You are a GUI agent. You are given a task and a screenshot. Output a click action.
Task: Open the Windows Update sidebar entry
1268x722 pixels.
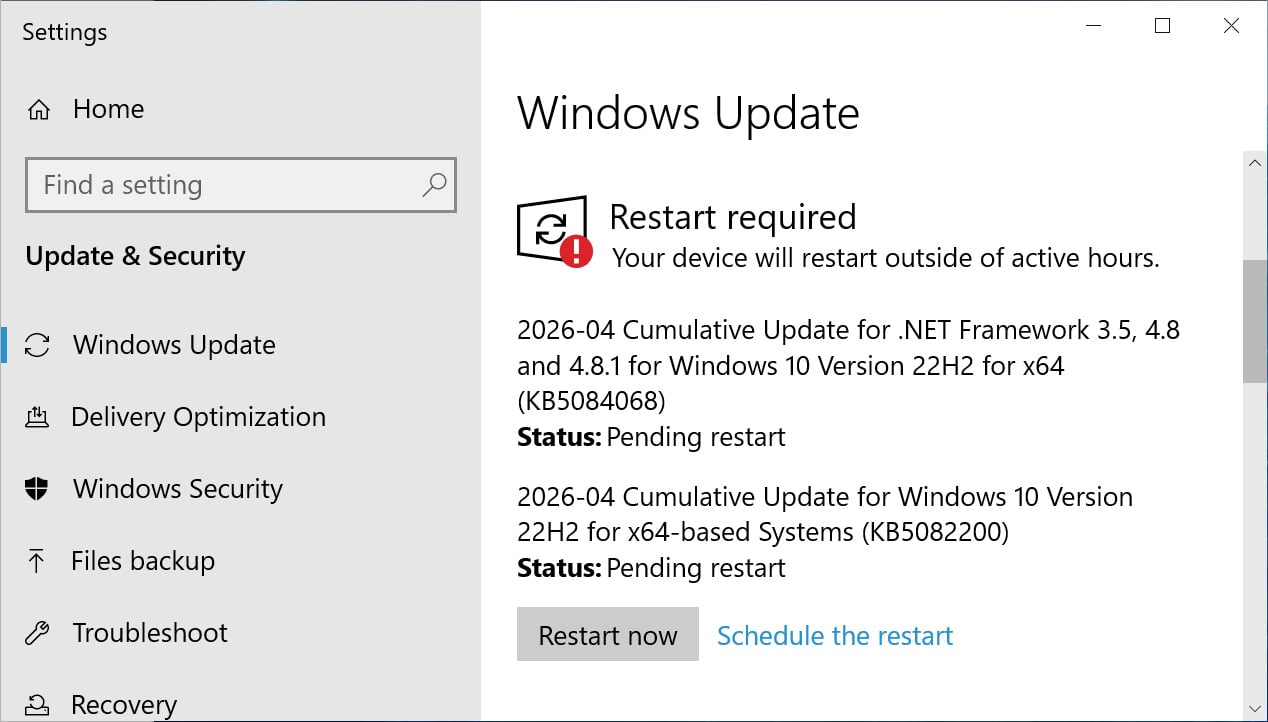[x=173, y=344]
